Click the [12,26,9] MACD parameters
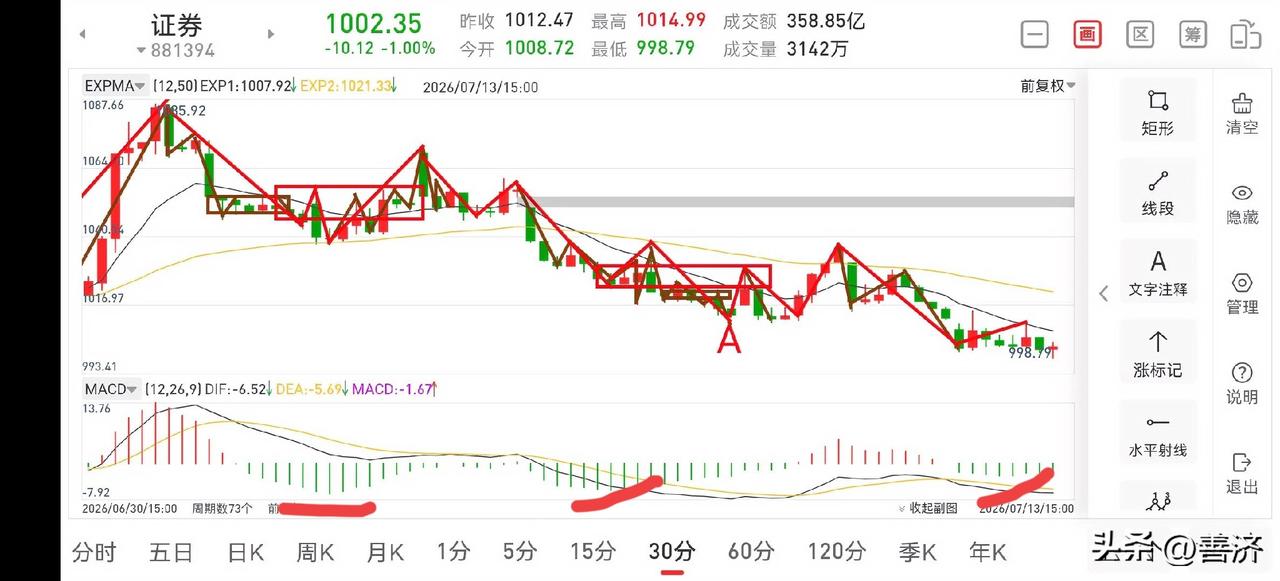The width and height of the screenshot is (1280, 581). (173, 389)
